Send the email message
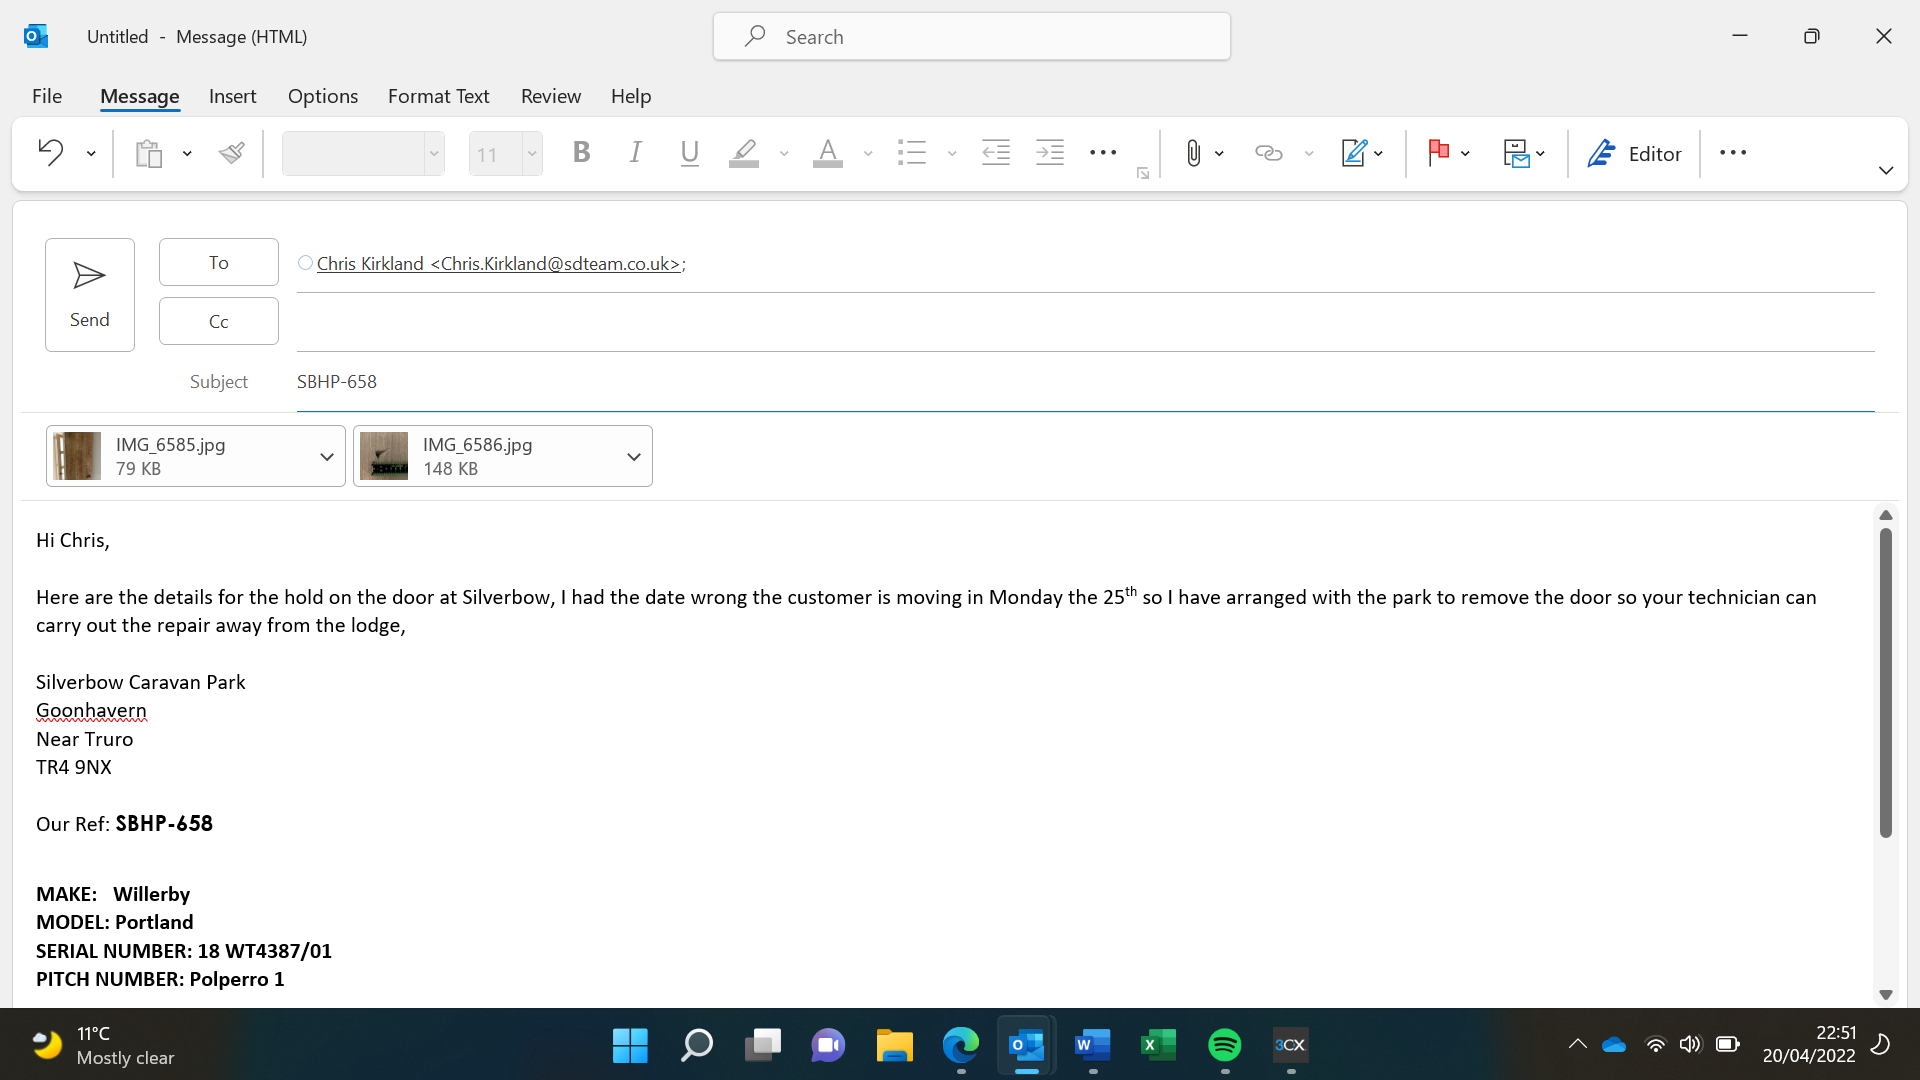This screenshot has width=1920, height=1080. pos(90,294)
